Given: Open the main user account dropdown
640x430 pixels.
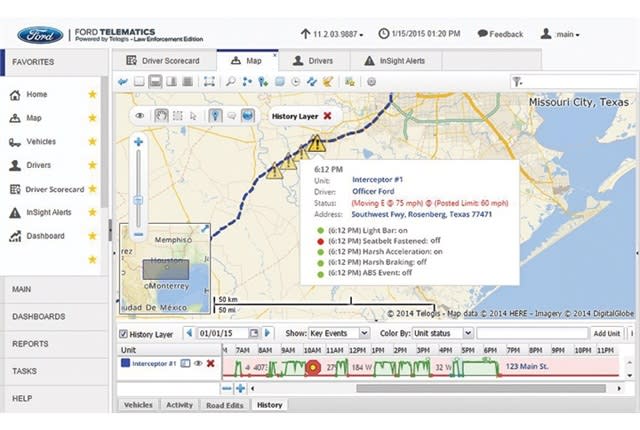Looking at the screenshot, I should click(x=560, y=34).
